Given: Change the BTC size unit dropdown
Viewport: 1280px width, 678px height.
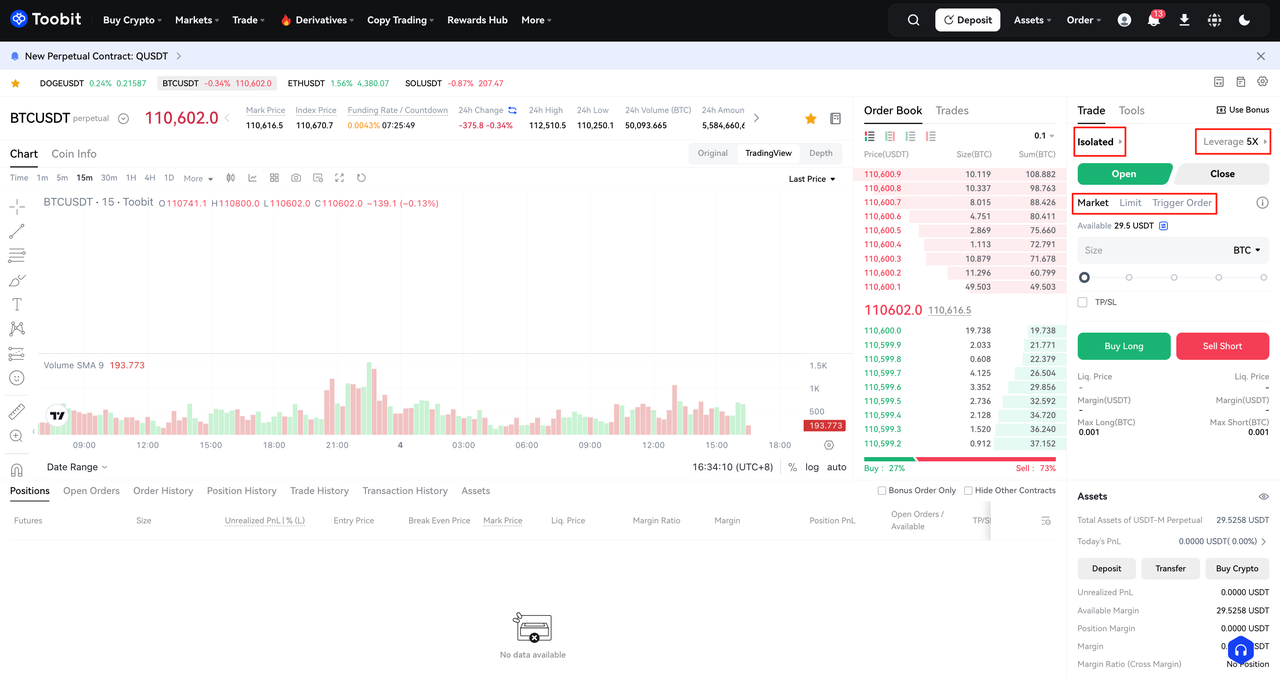Looking at the screenshot, I should (x=1247, y=250).
